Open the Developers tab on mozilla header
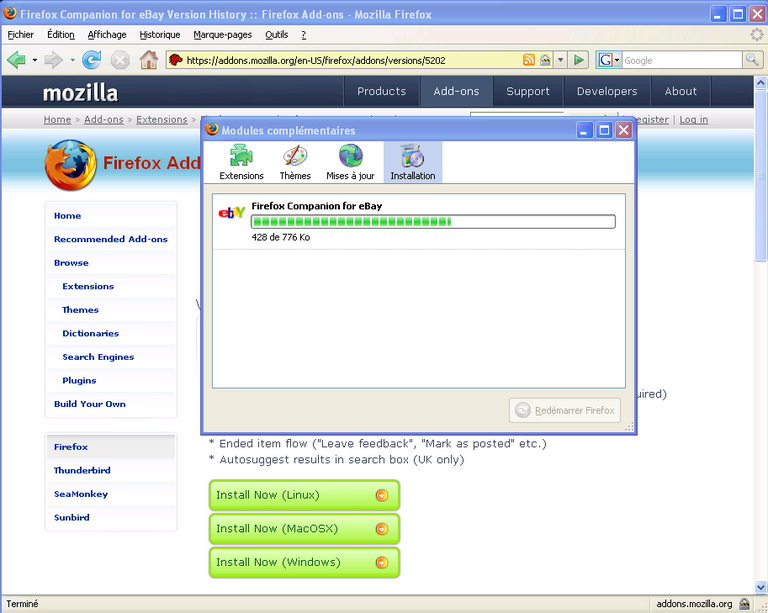The image size is (768, 613). coord(607,91)
